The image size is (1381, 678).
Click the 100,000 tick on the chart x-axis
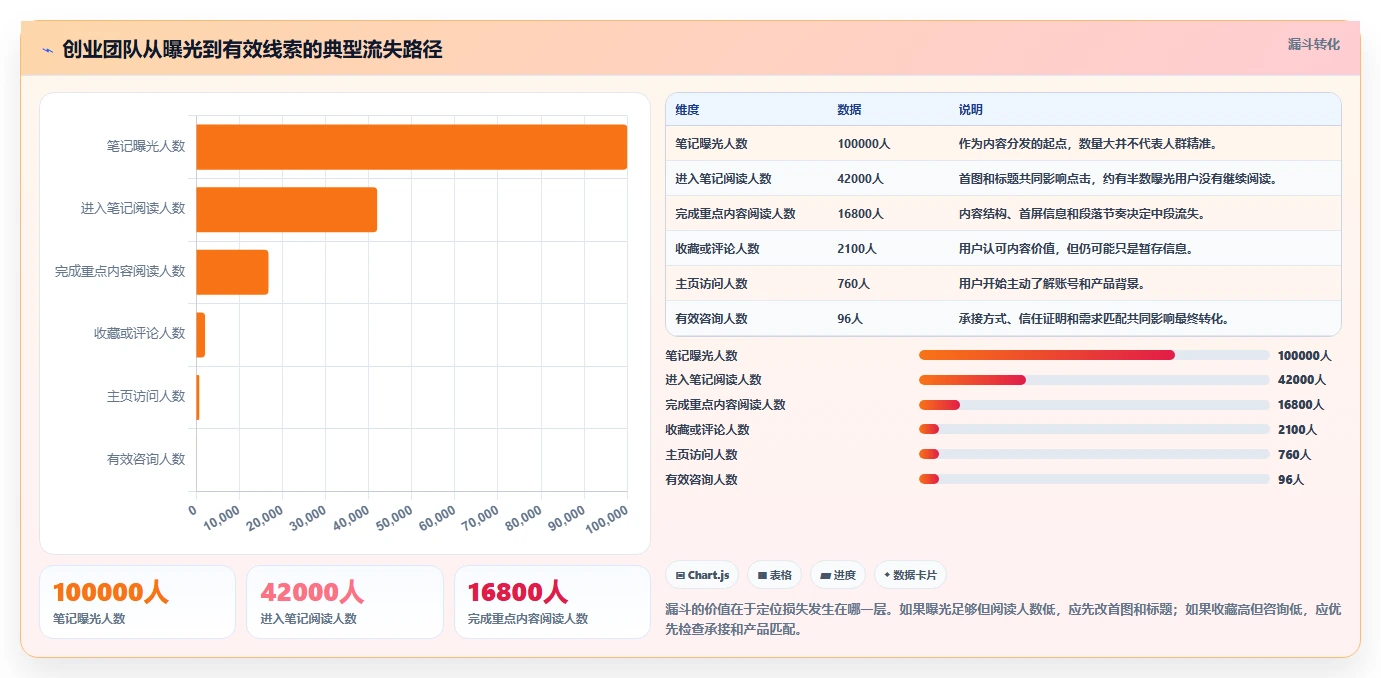click(x=607, y=518)
